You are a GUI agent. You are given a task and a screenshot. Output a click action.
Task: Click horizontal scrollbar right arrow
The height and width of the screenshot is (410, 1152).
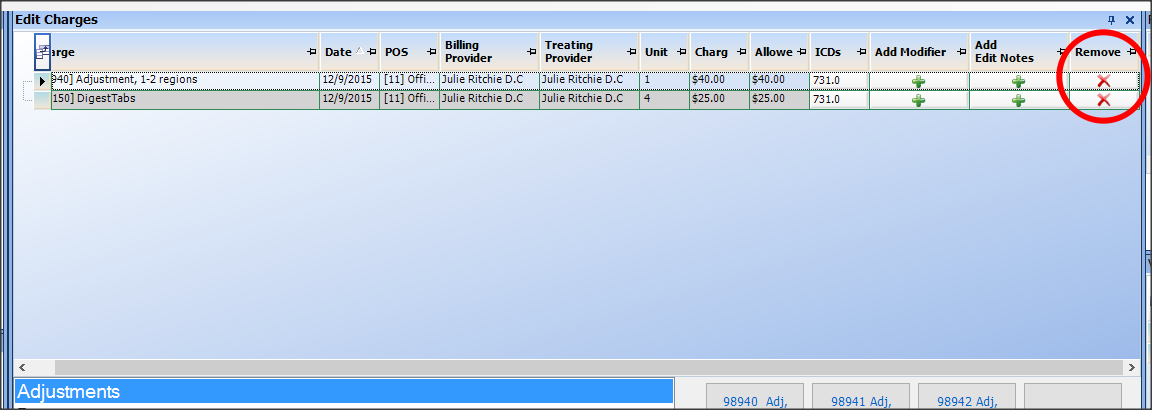click(x=1130, y=367)
